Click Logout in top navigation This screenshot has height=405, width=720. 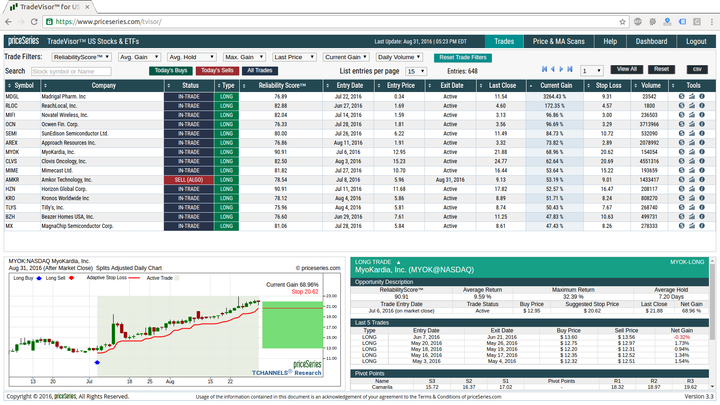[696, 41]
